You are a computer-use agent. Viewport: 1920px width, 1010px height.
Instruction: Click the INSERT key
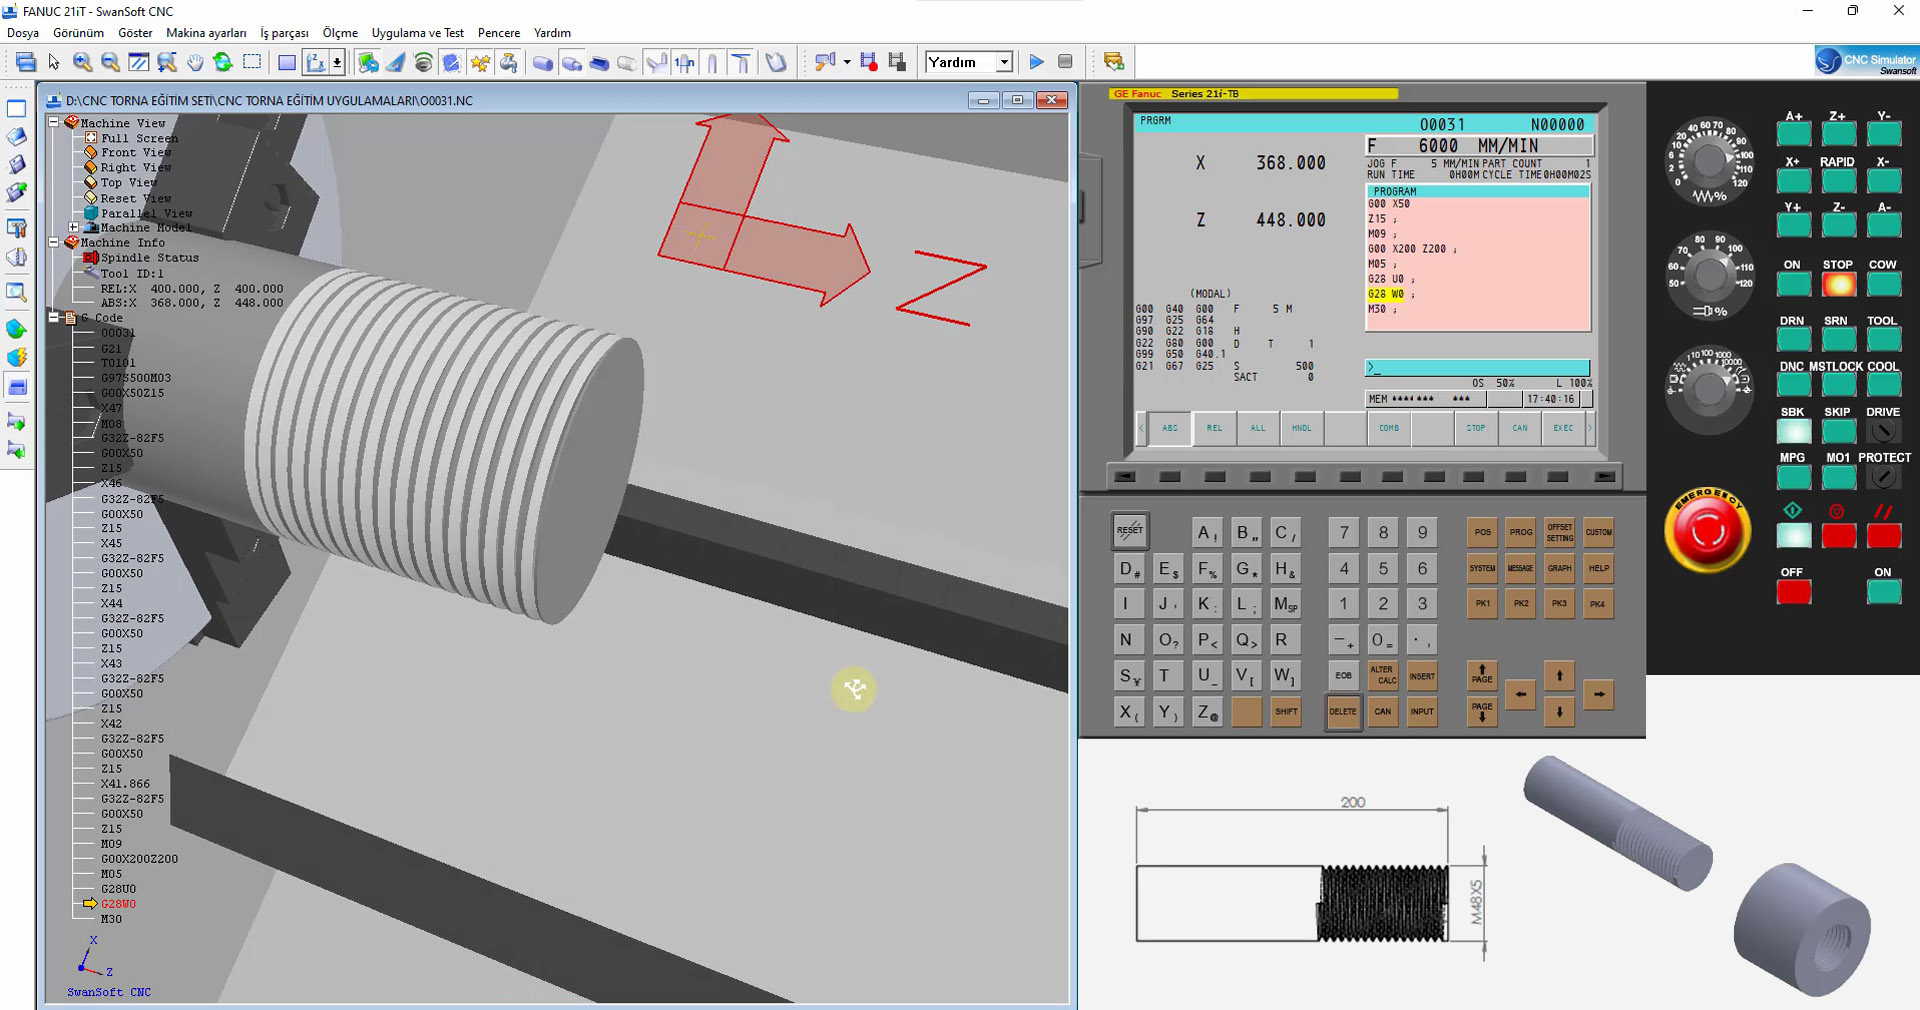point(1422,676)
